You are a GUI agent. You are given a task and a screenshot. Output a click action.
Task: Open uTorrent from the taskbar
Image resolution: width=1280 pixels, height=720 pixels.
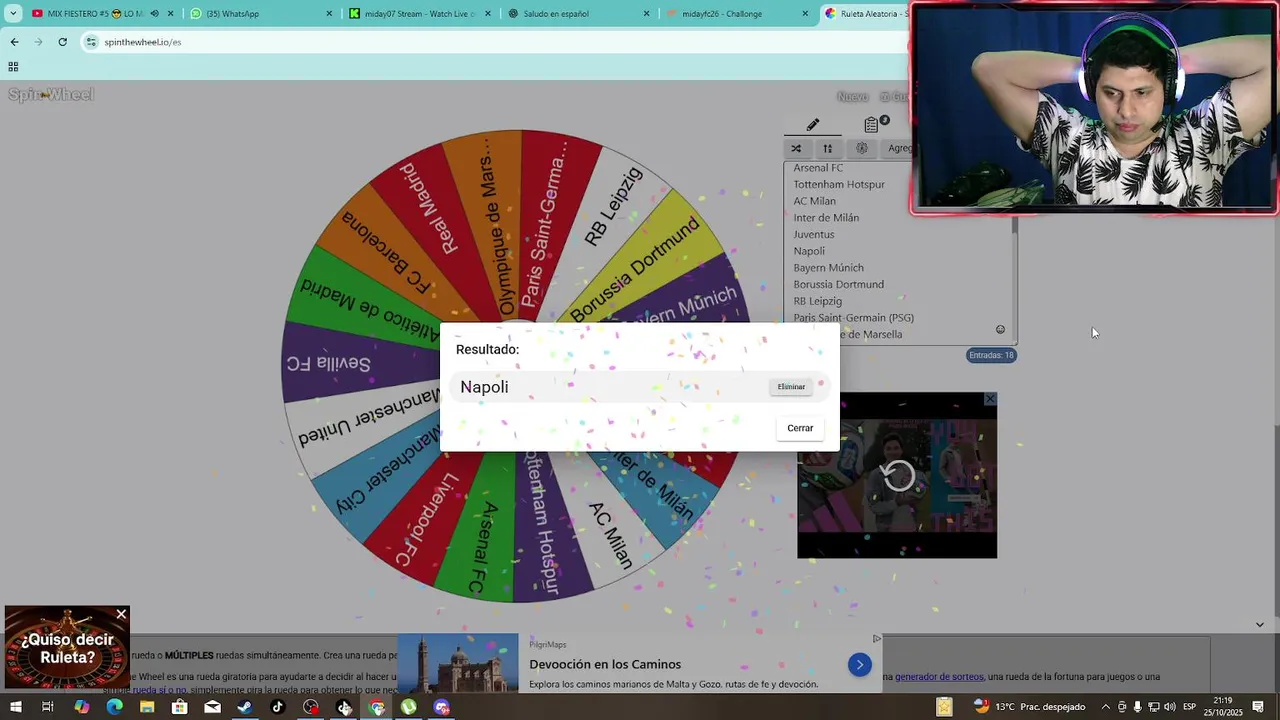(409, 707)
